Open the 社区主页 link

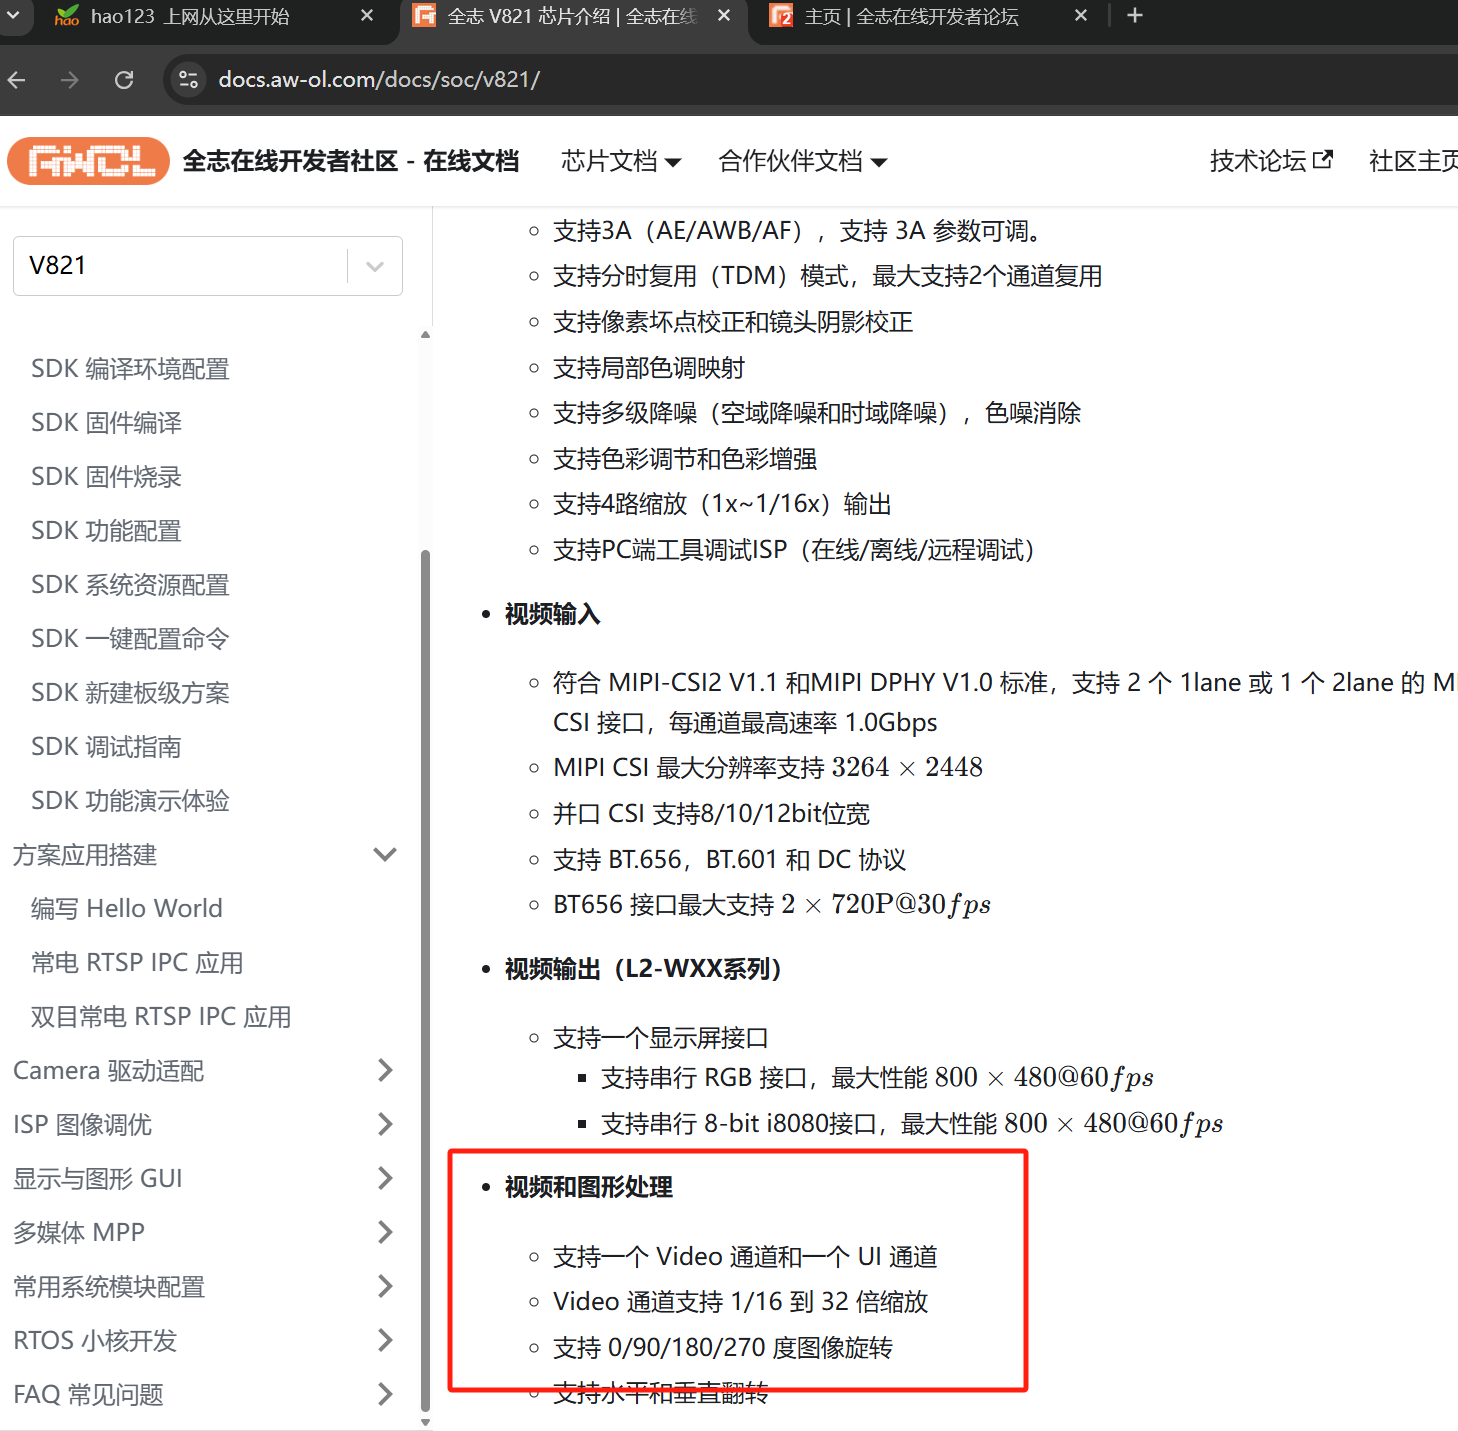point(1413,161)
